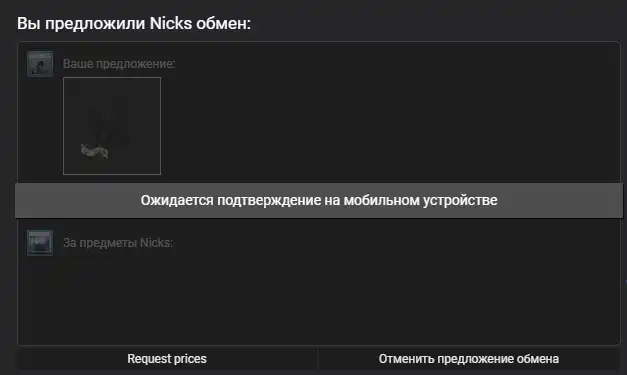627x375 pixels.
Task: Click the word Ожидается in the confirmation banner
Action: point(177,201)
